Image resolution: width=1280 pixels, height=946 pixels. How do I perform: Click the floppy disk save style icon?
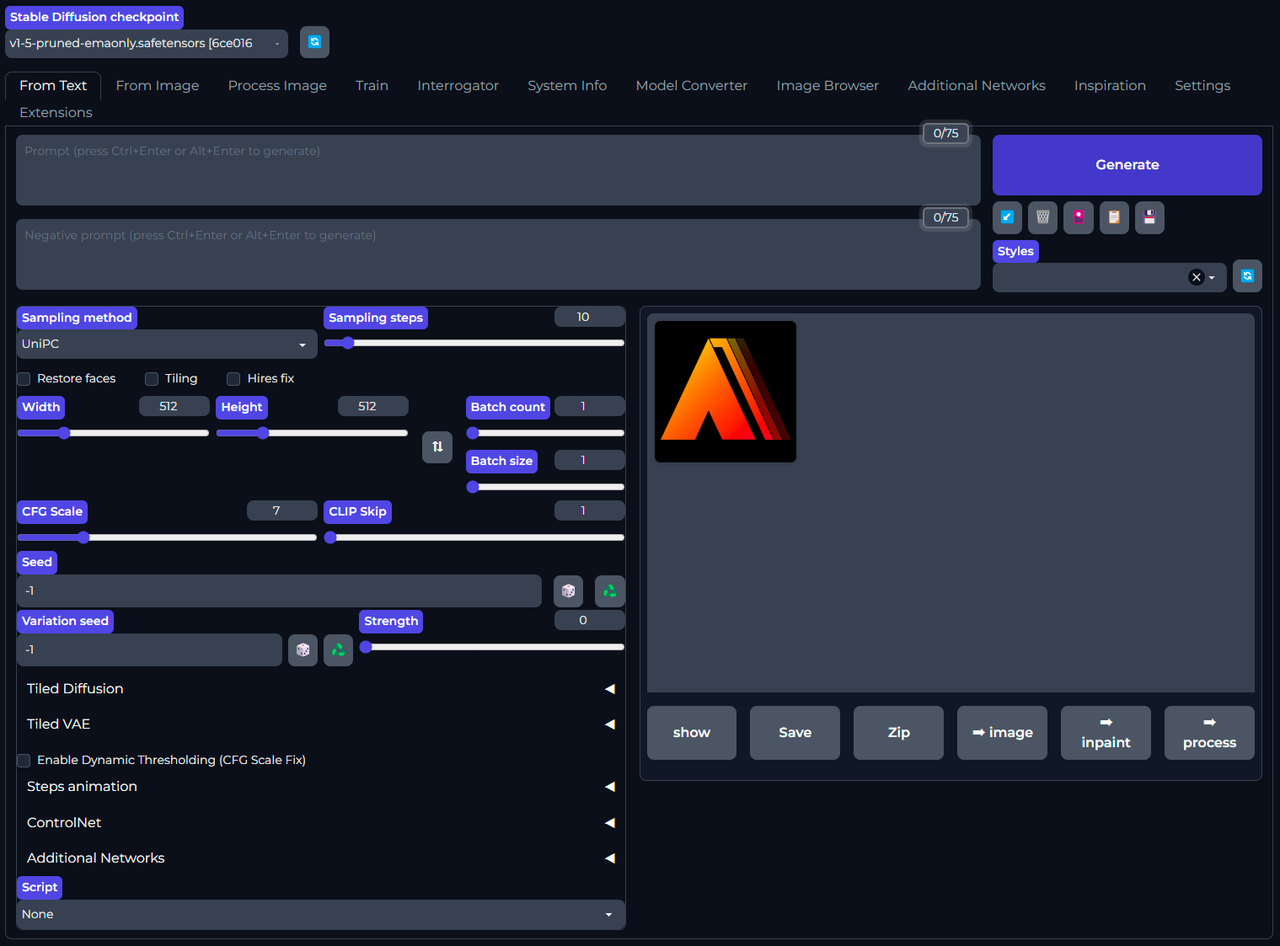click(x=1149, y=217)
